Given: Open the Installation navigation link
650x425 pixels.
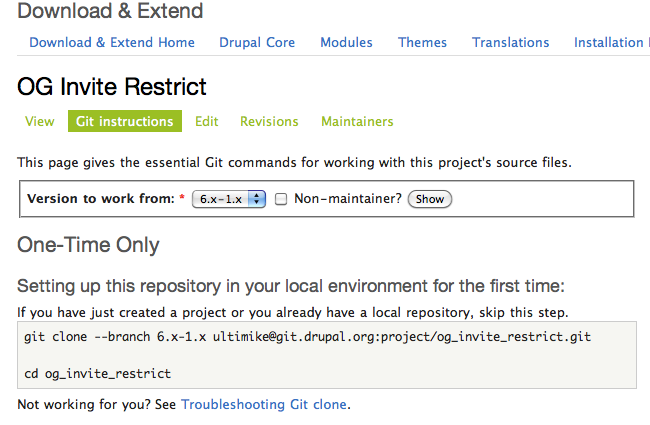Looking at the screenshot, I should pyautogui.click(x=611, y=42).
